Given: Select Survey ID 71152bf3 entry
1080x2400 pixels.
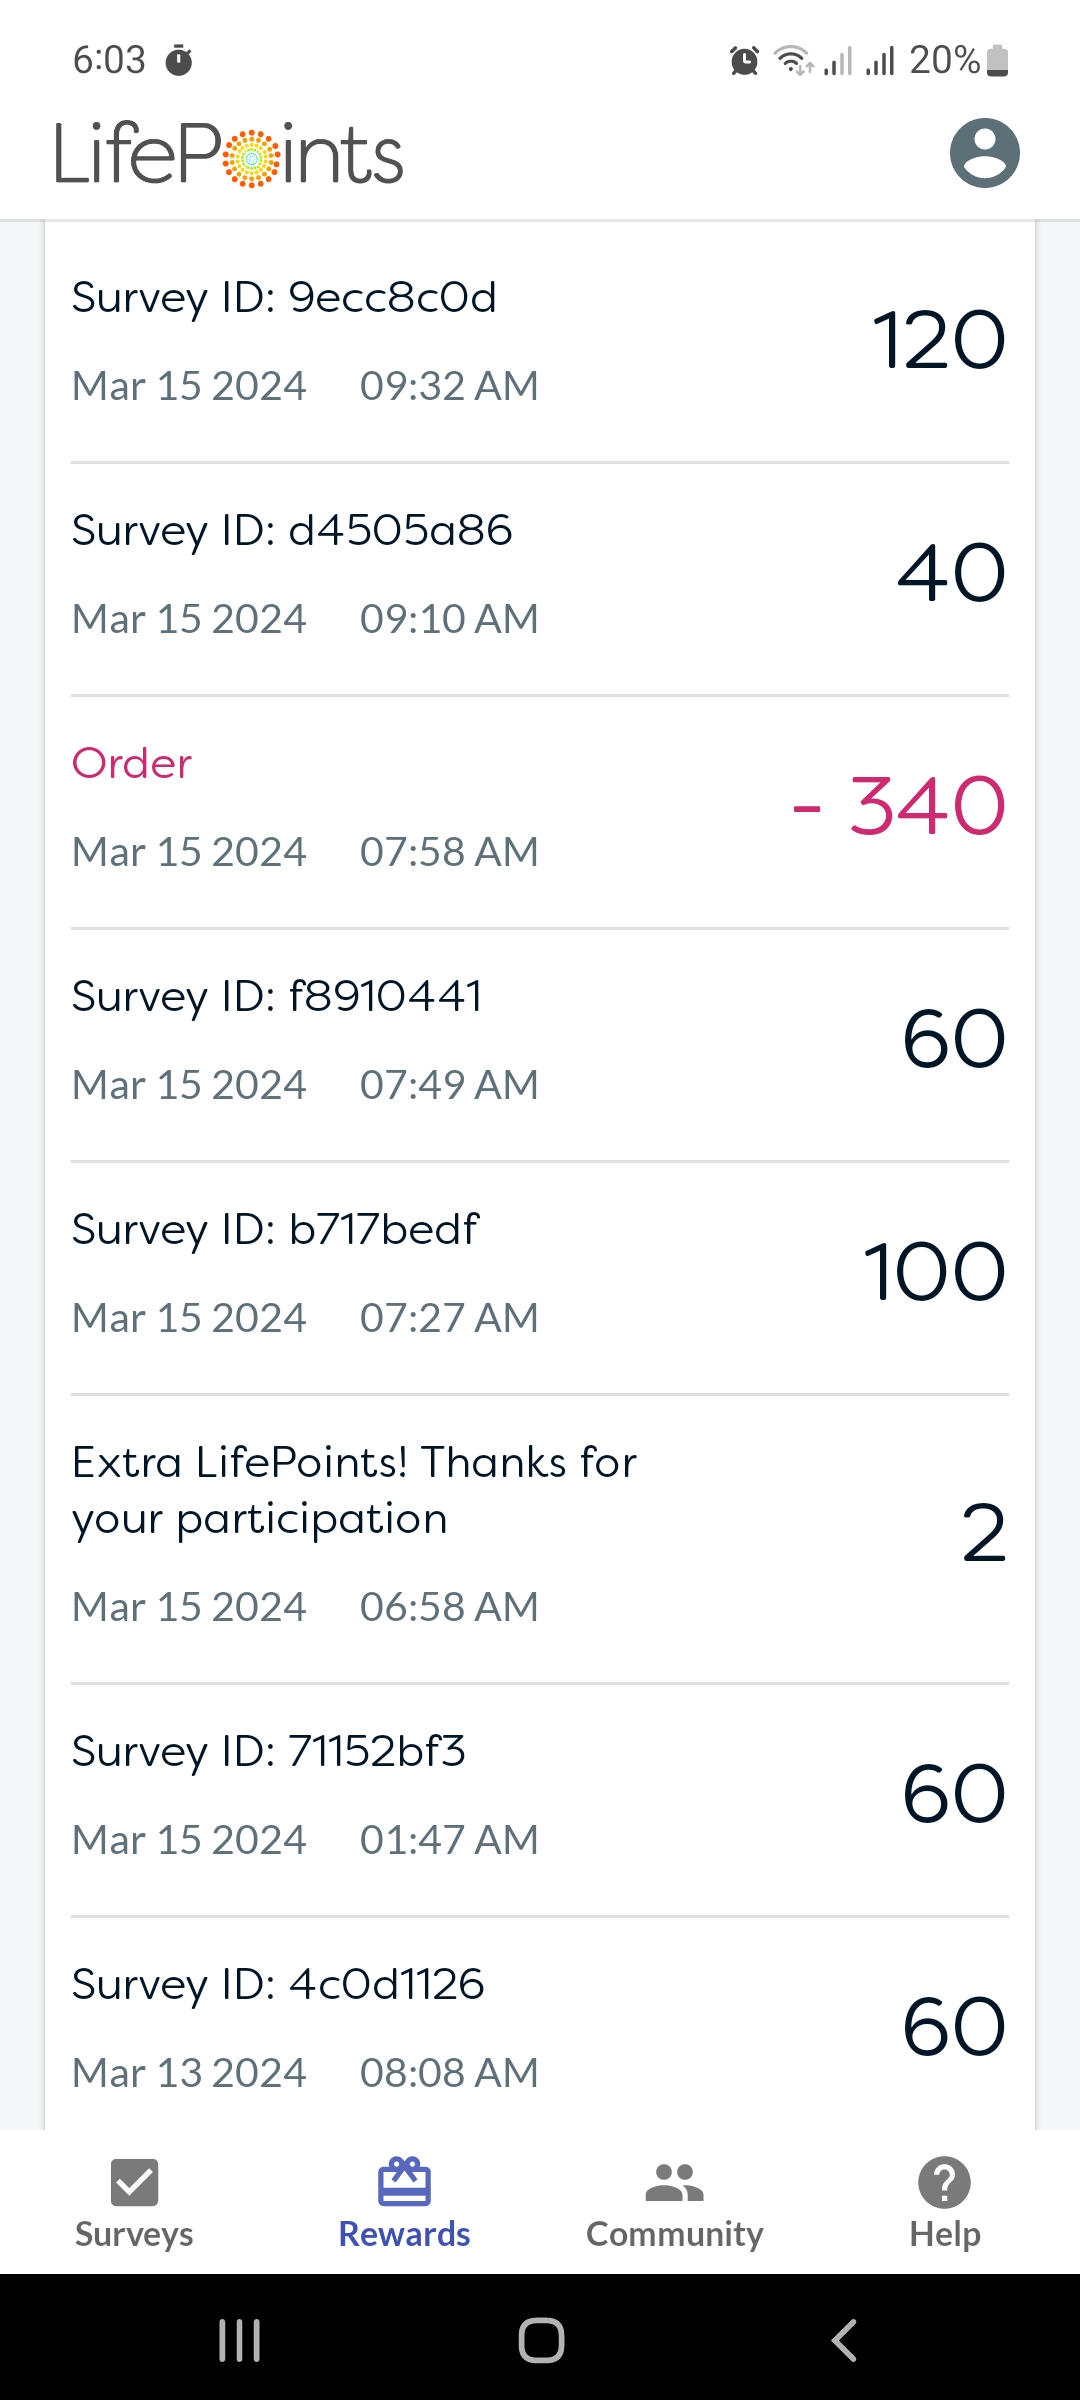Looking at the screenshot, I should [x=540, y=1800].
